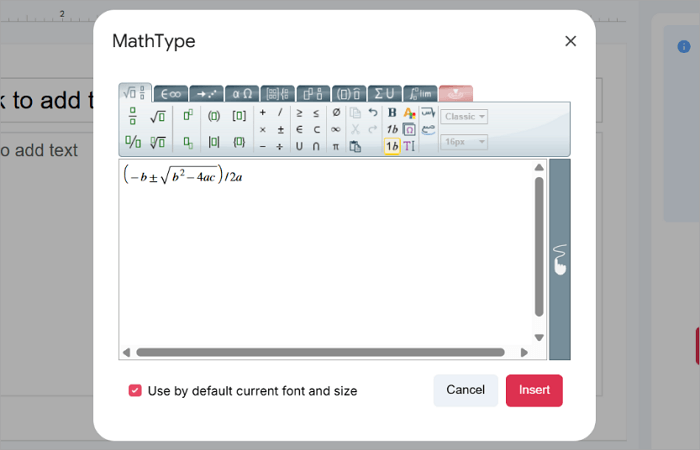Toggle italic 1b style (unhighlighted)
The image size is (700, 450).
[392, 129]
